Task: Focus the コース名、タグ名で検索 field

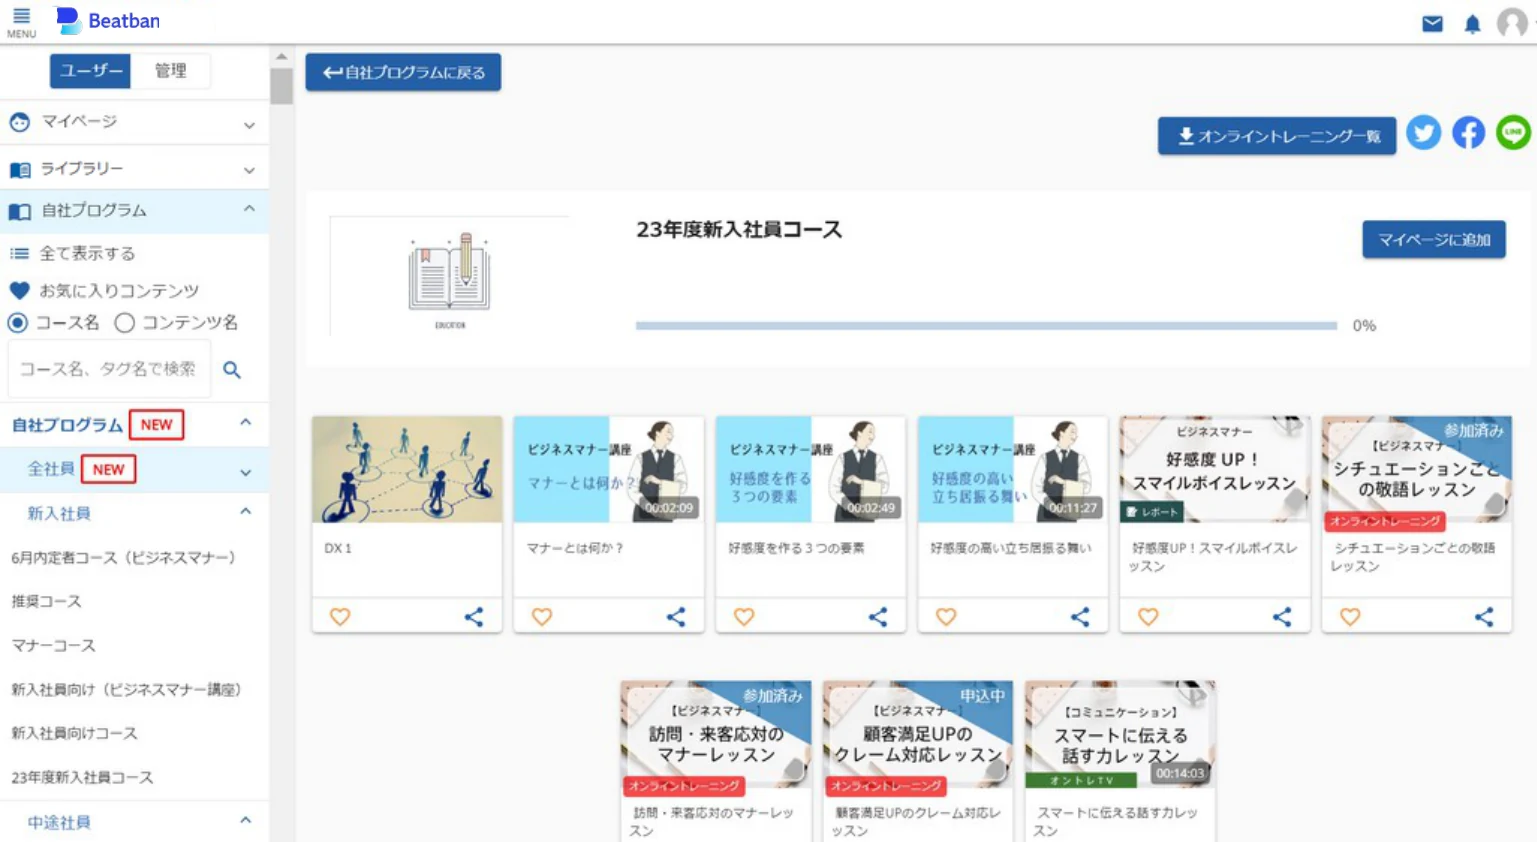Action: pos(109,369)
